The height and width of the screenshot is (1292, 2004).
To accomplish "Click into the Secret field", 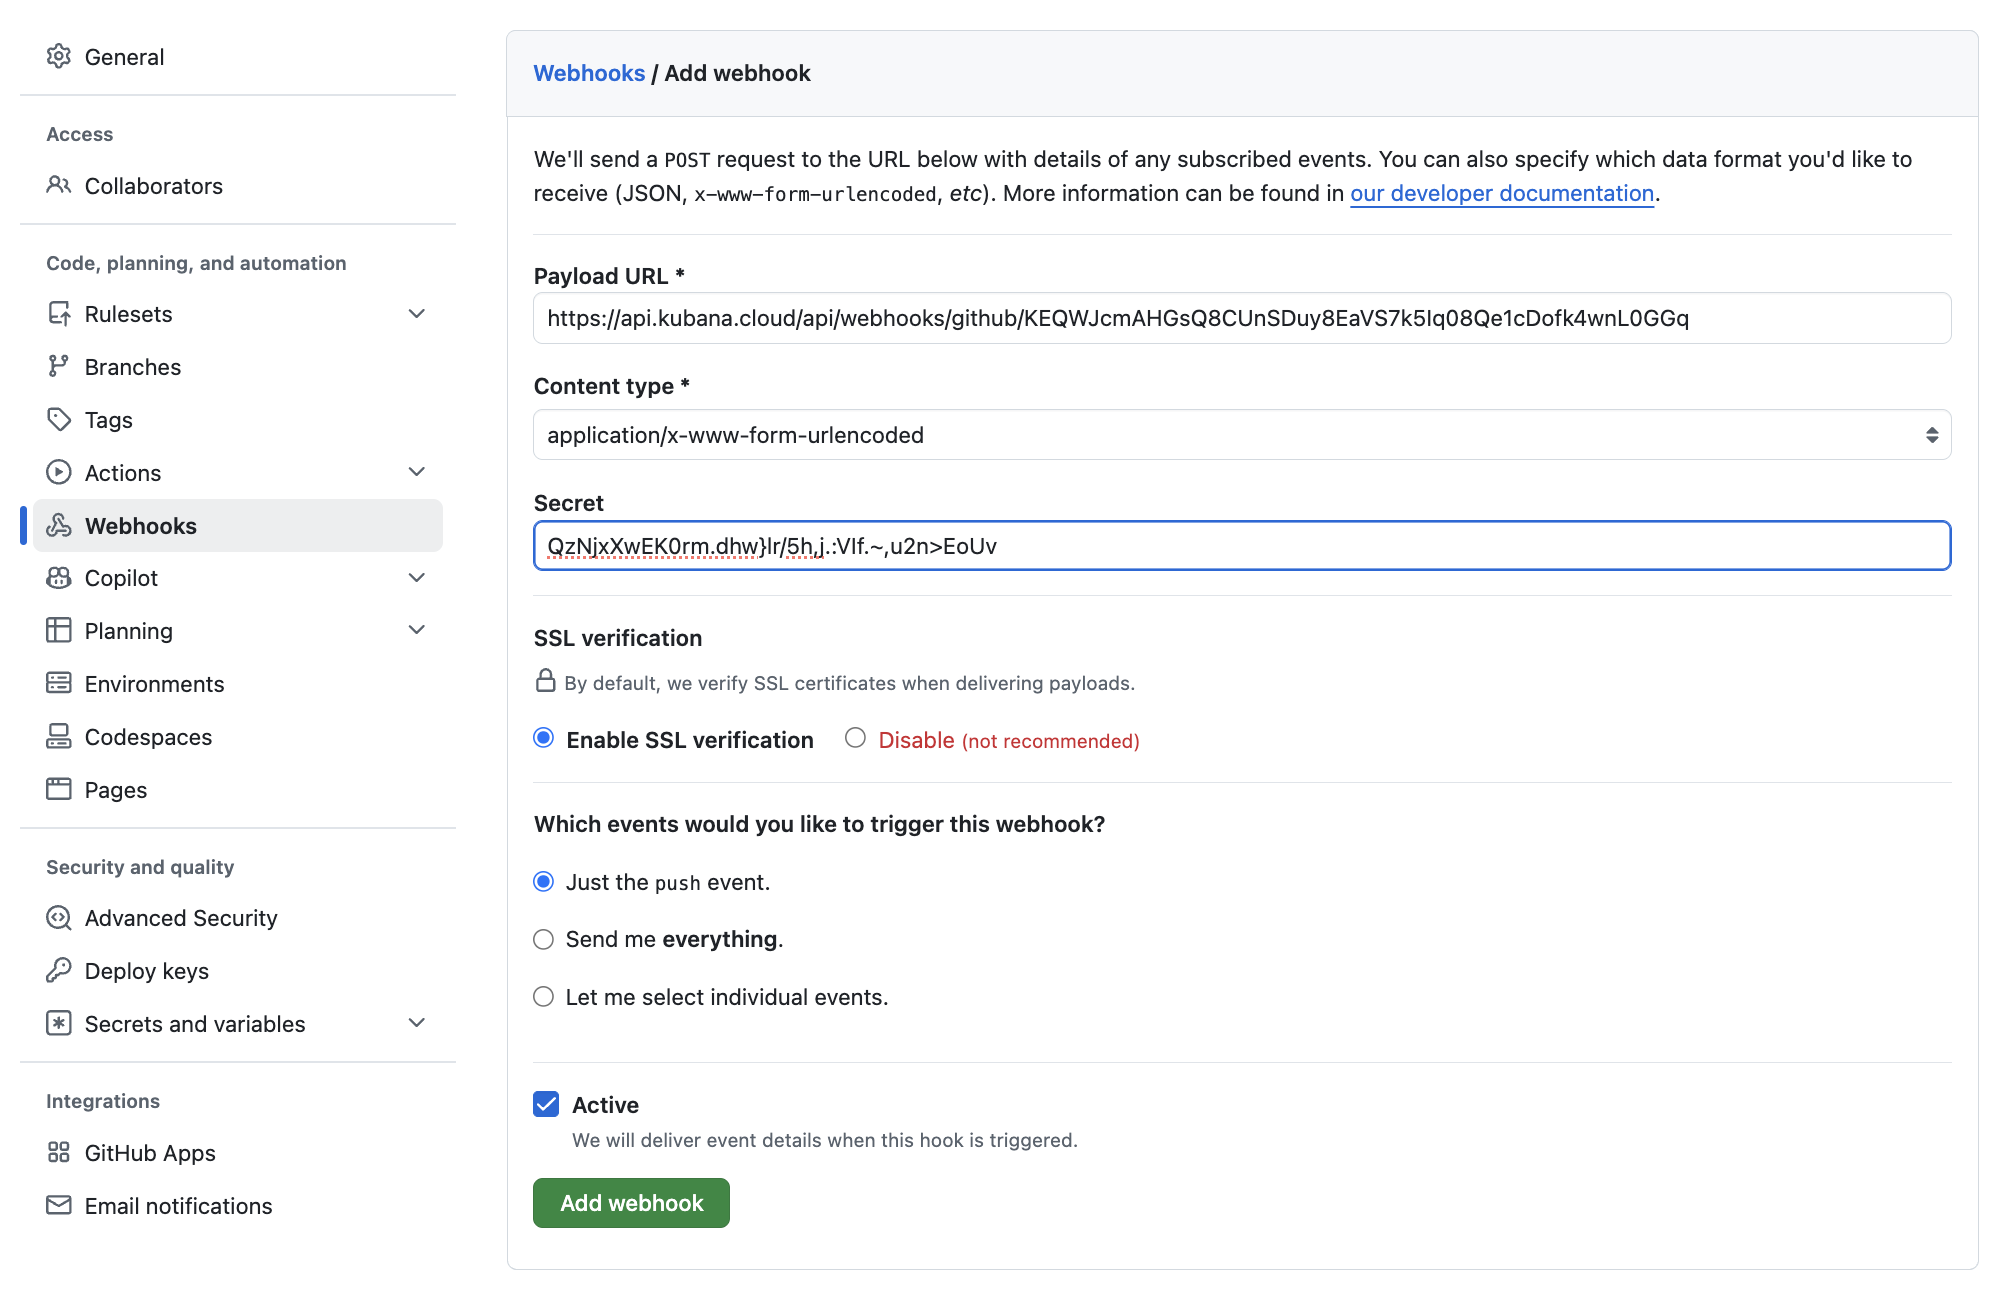I will click(x=1242, y=546).
